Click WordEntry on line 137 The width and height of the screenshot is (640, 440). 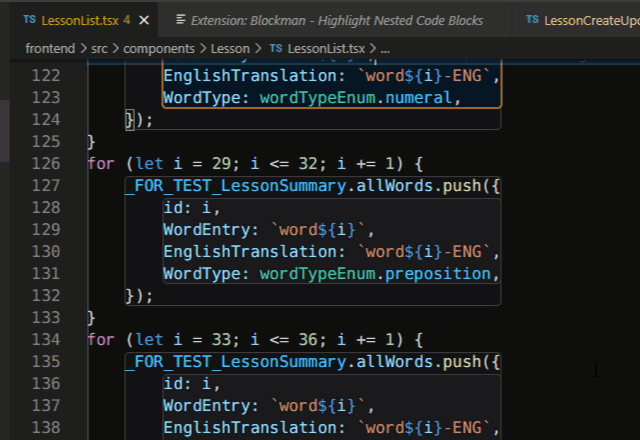coord(207,406)
